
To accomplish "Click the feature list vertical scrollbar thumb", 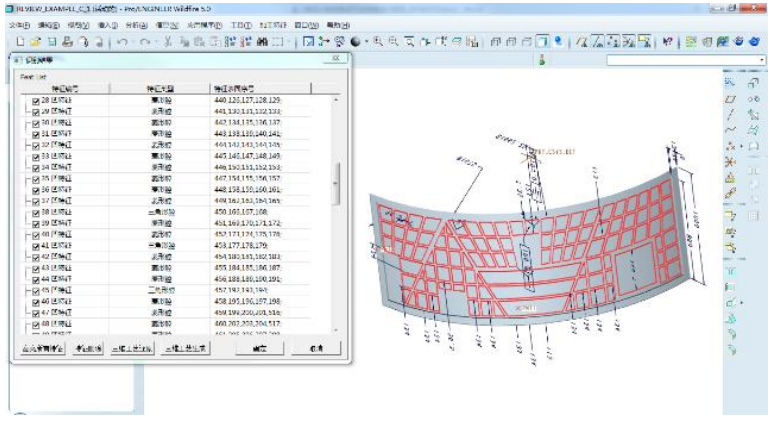I will (337, 183).
